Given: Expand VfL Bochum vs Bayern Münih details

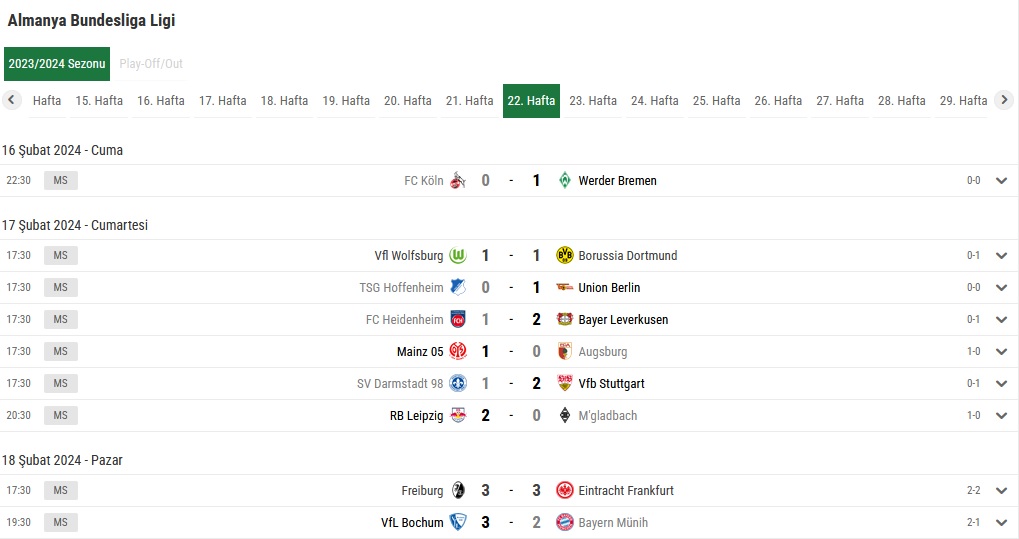Looking at the screenshot, I should click(x=1001, y=523).
